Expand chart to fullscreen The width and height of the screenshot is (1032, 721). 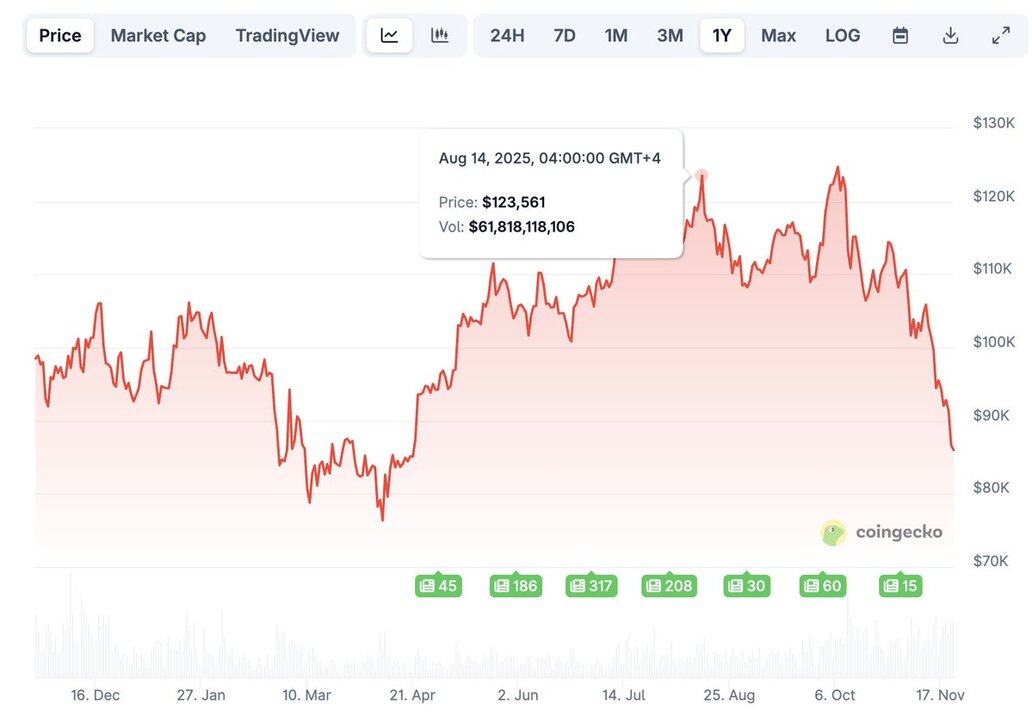coord(1001,36)
